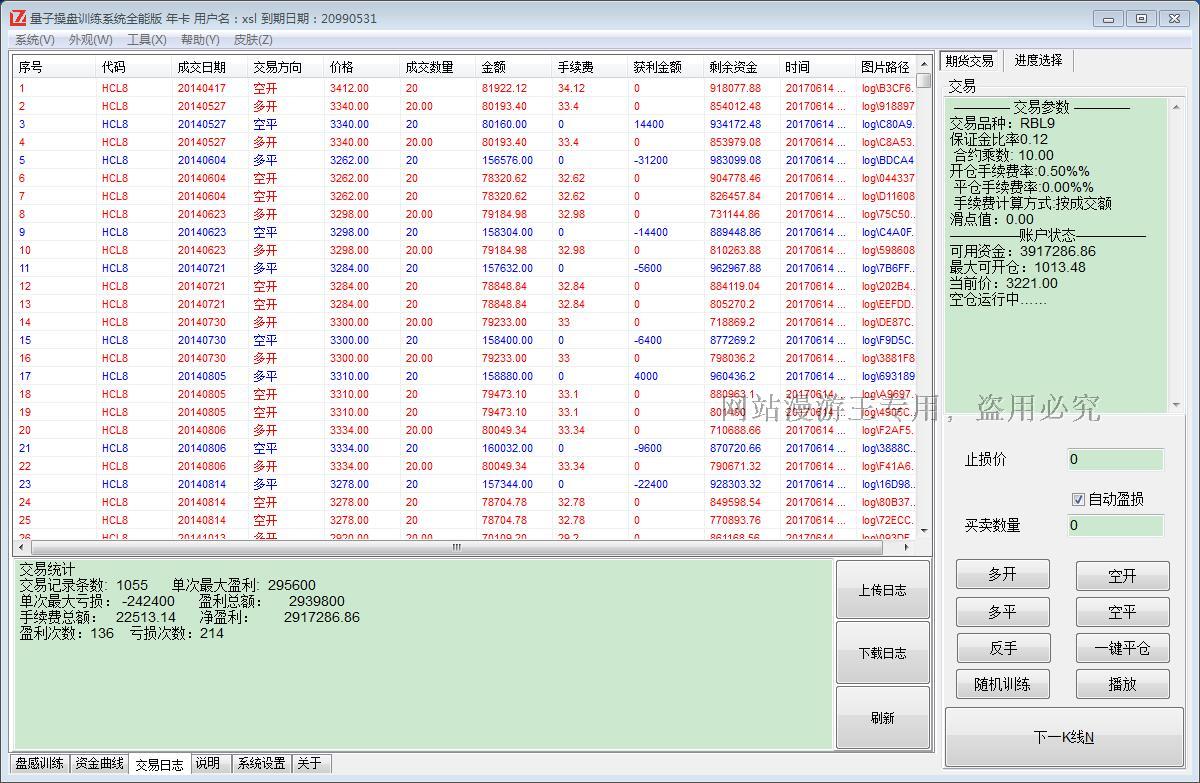Sort by the 价格 column header
Viewport: 1200px width, 783px height.
pyautogui.click(x=364, y=67)
